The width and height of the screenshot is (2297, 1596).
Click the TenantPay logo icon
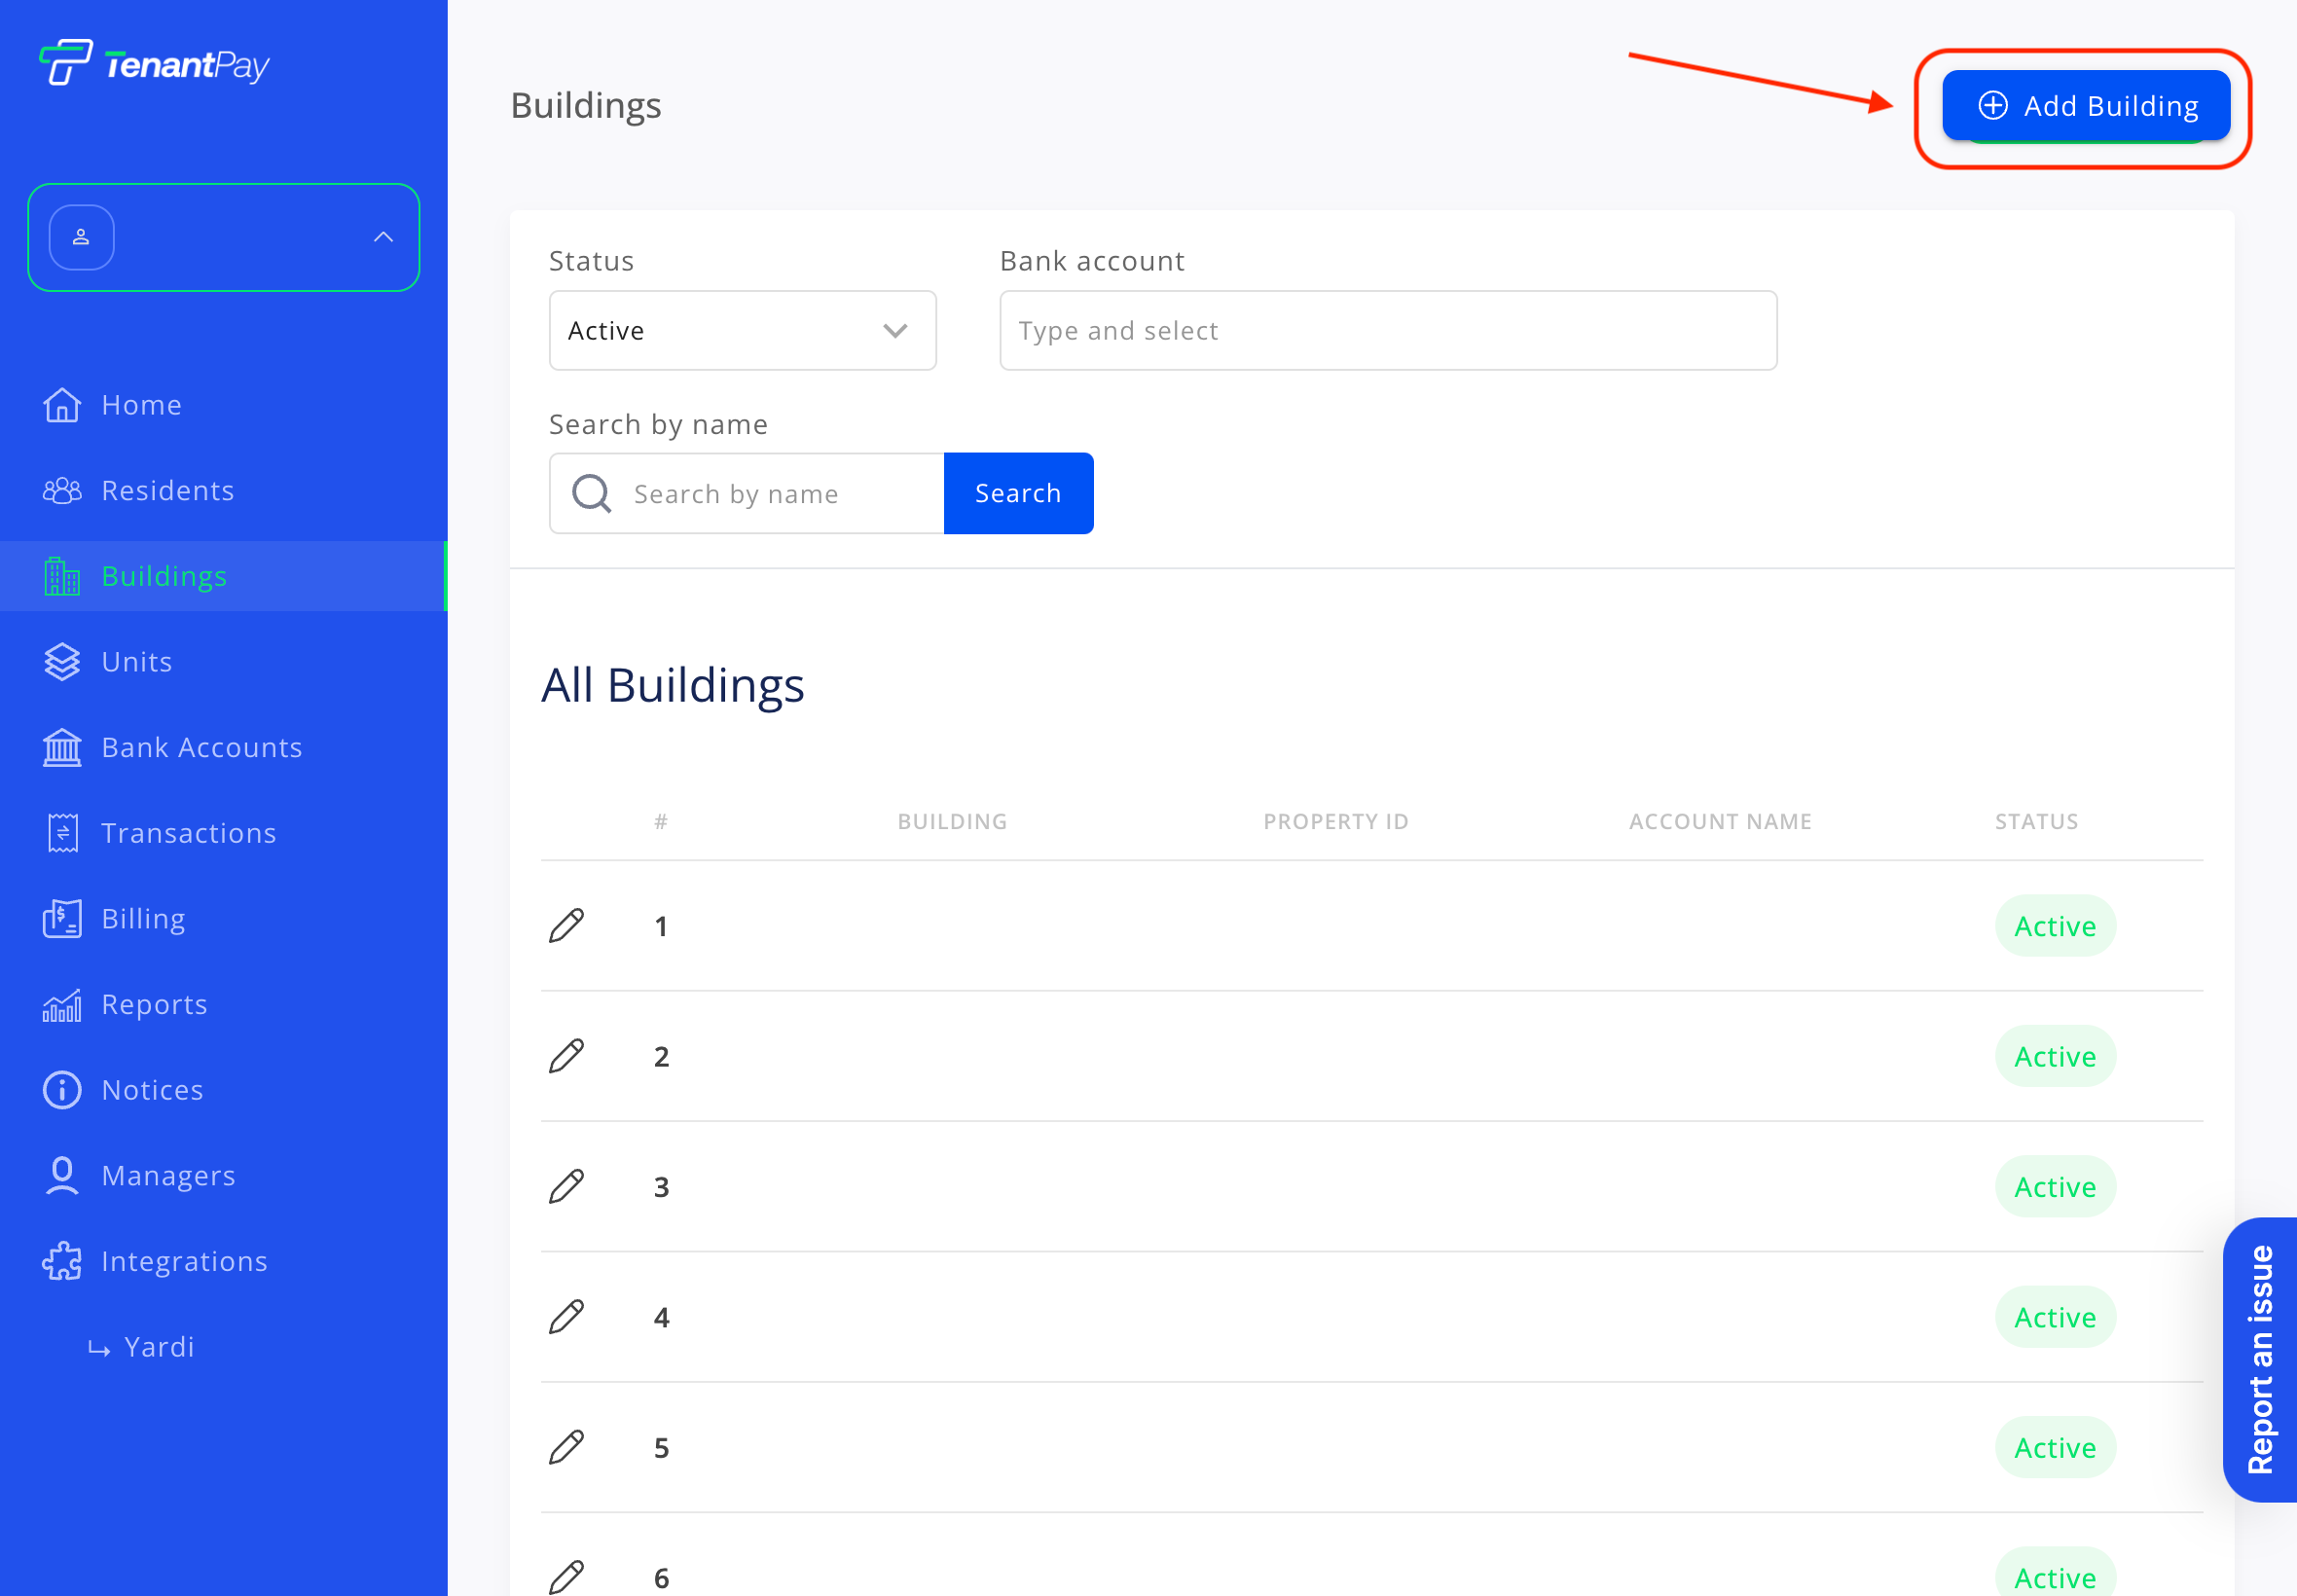point(65,62)
